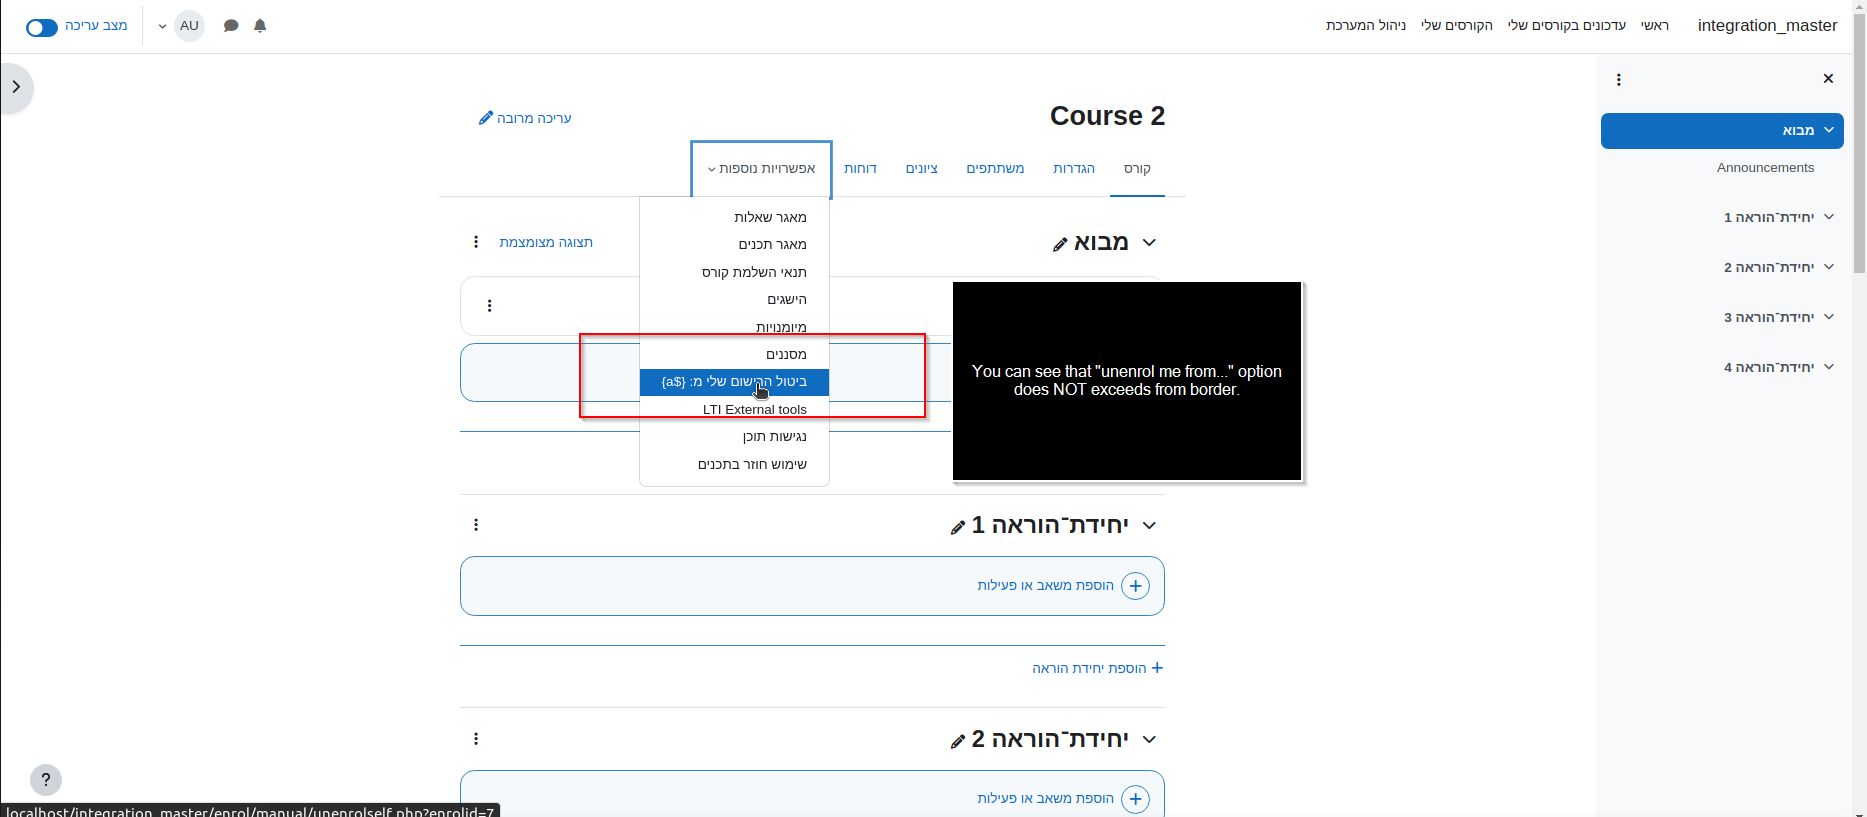This screenshot has height=817, width=1867.
Task: Click the עריכה מרובה bulk edit link
Action: (525, 118)
